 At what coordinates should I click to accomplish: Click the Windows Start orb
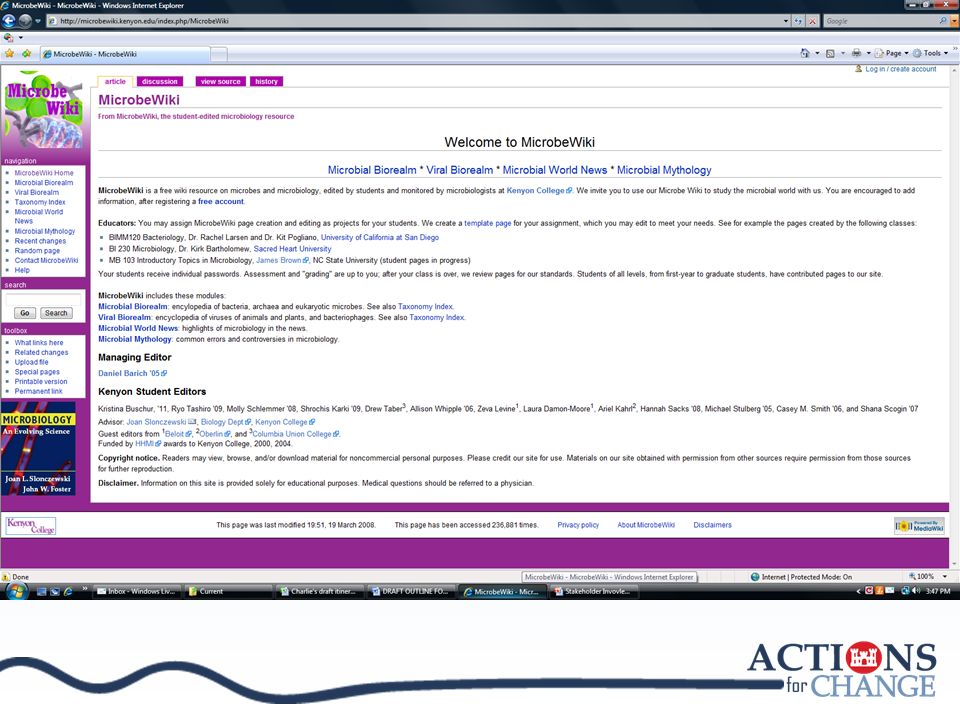(17, 591)
